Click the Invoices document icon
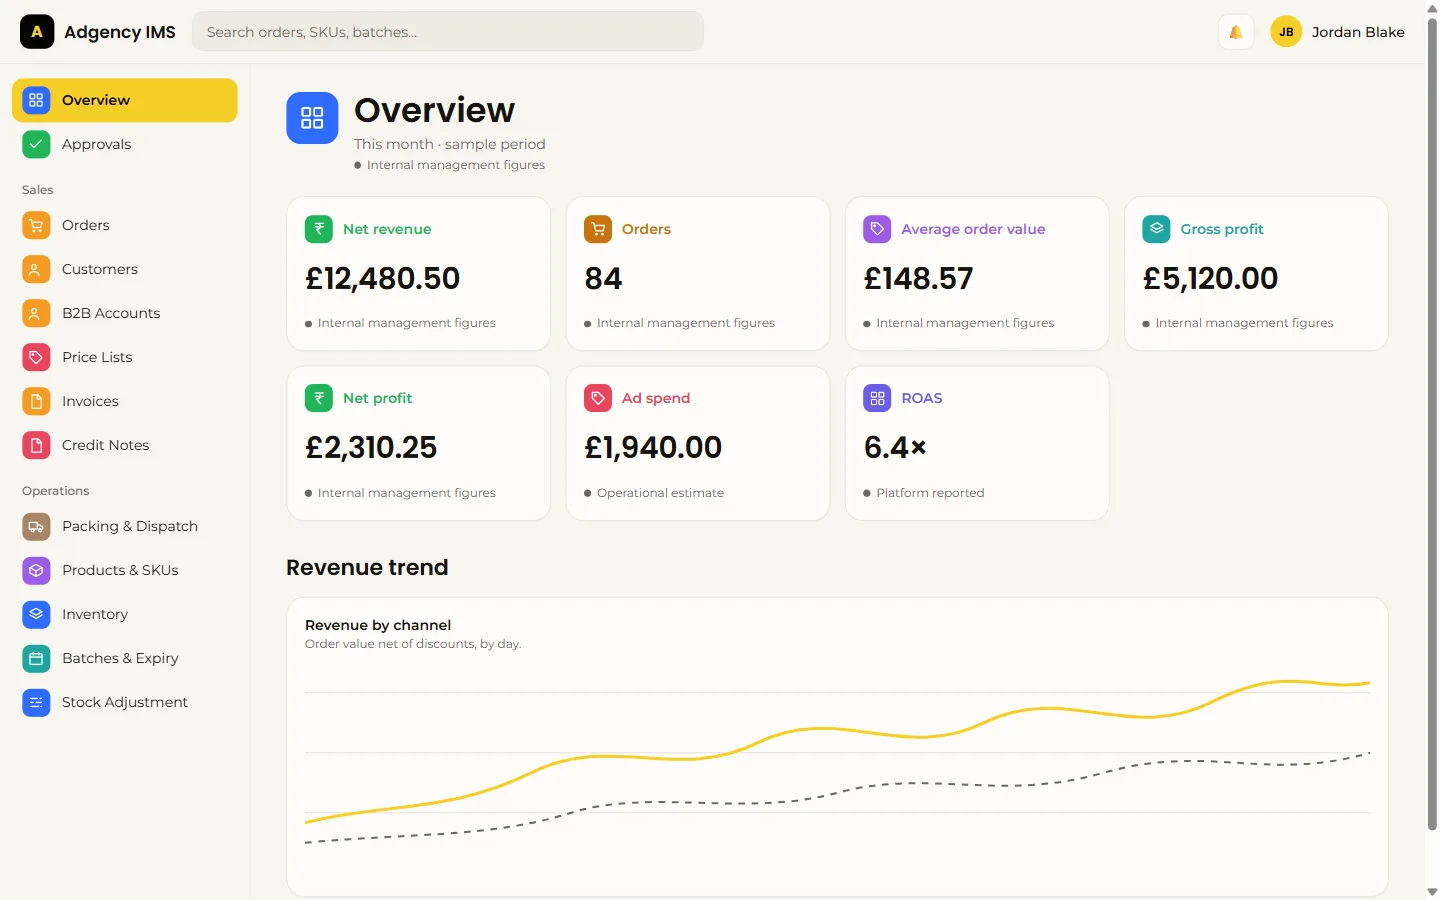 36,402
